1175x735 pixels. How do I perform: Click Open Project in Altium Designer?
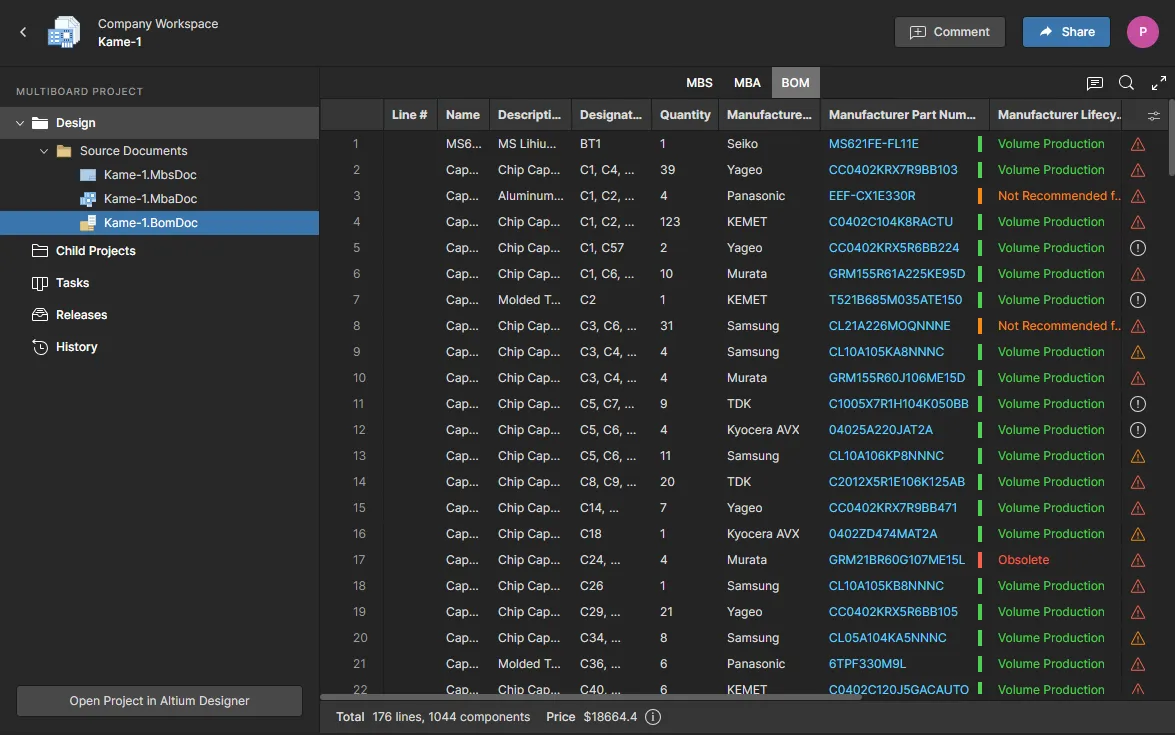[x=159, y=701]
